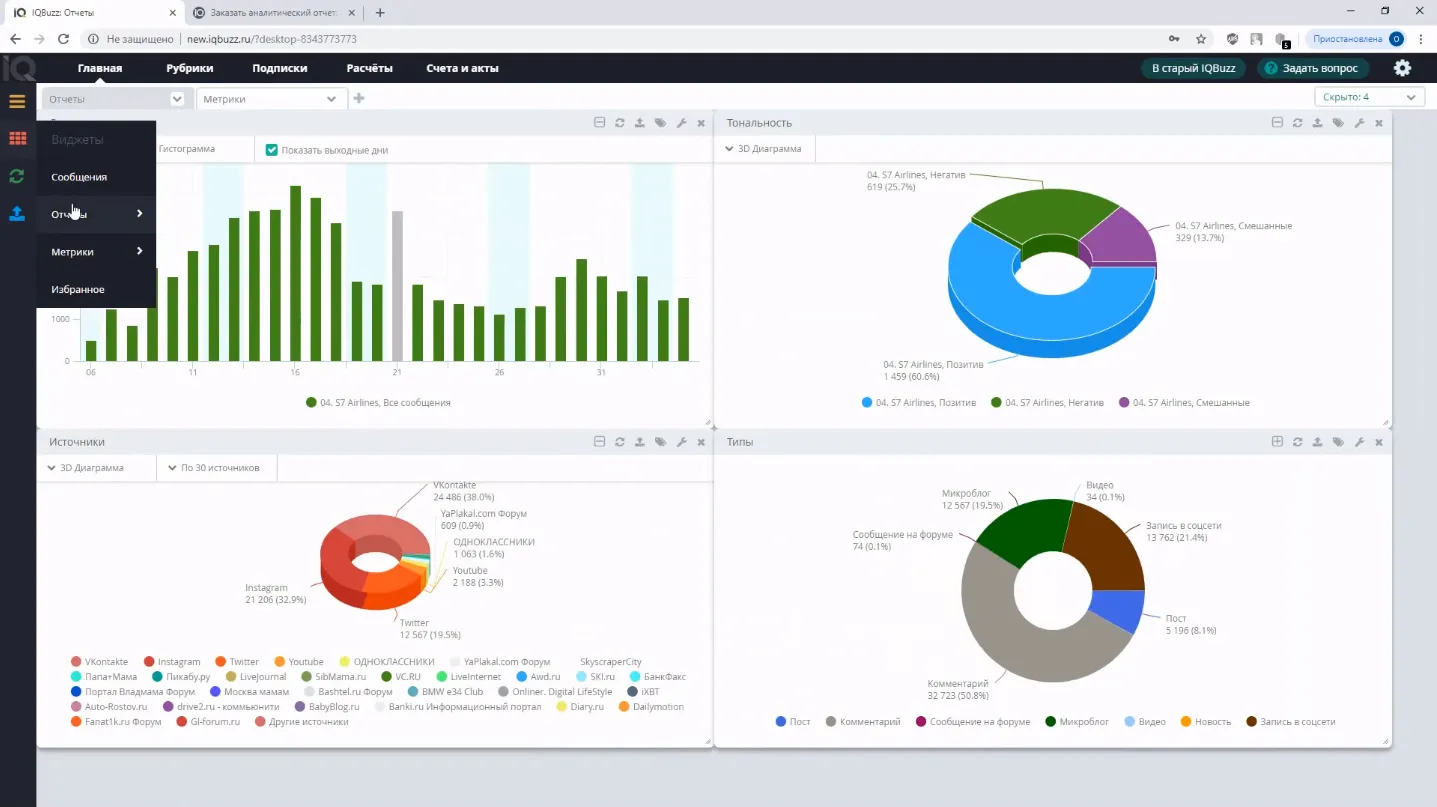Open histogram widget settings wrench

coord(681,123)
